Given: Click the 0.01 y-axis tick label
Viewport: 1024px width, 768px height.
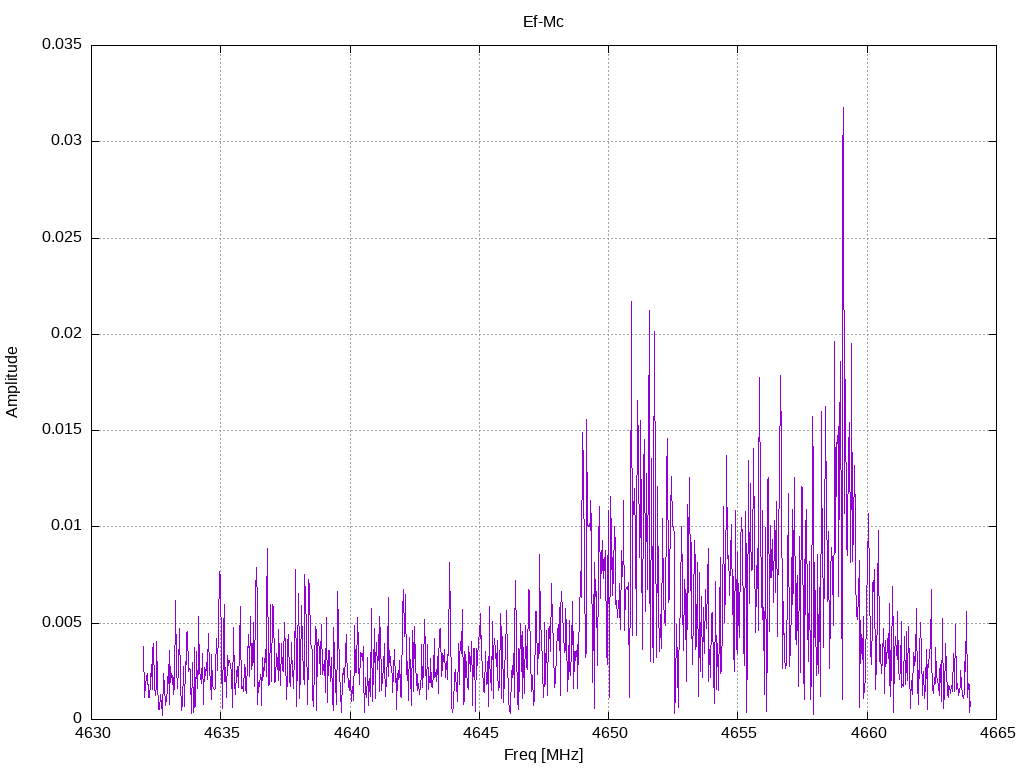Looking at the screenshot, I should tap(65, 526).
